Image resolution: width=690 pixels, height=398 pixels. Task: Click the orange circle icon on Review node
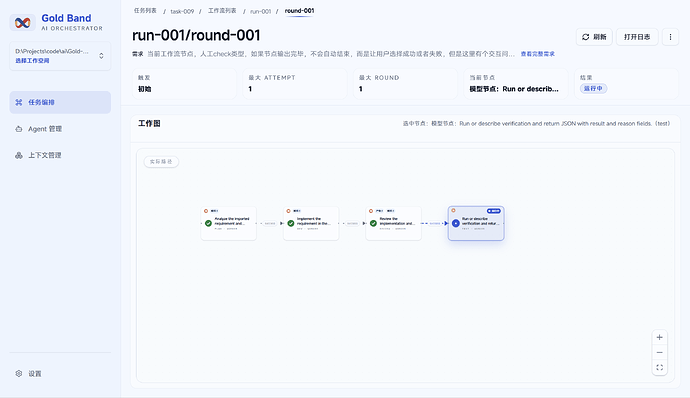pyautogui.click(x=371, y=211)
